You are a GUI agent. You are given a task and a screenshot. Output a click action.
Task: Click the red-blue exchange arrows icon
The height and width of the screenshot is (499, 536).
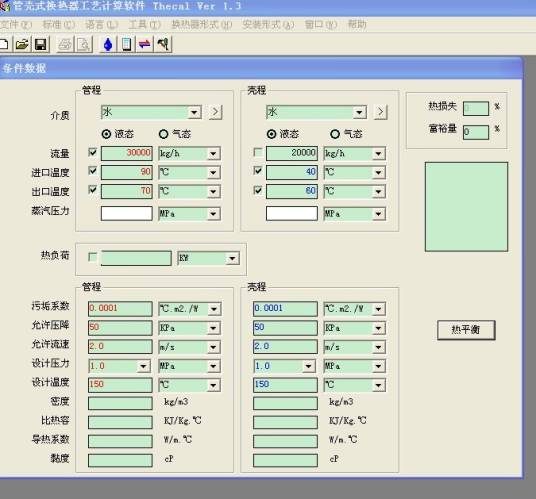click(145, 44)
